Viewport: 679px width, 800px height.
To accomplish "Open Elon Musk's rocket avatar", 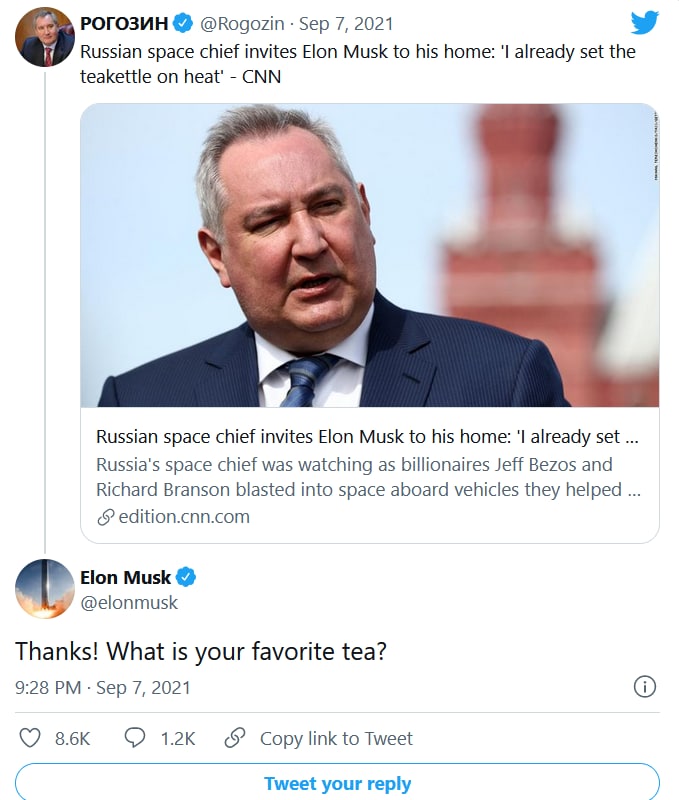I will click(x=45, y=589).
